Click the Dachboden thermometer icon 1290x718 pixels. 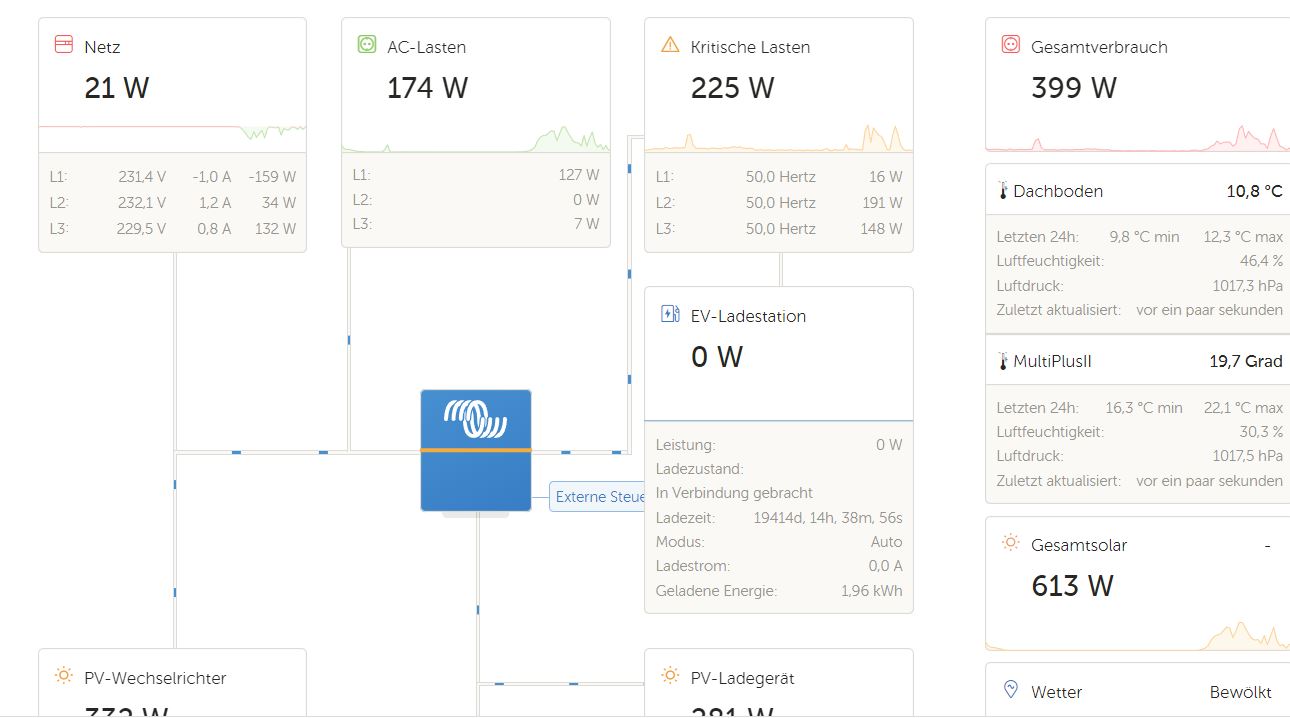1003,190
